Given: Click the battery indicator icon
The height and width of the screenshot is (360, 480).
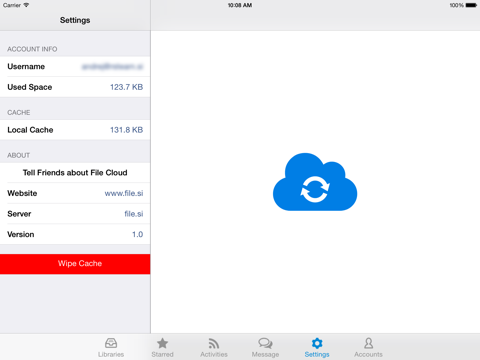Looking at the screenshot, I should click(471, 5).
